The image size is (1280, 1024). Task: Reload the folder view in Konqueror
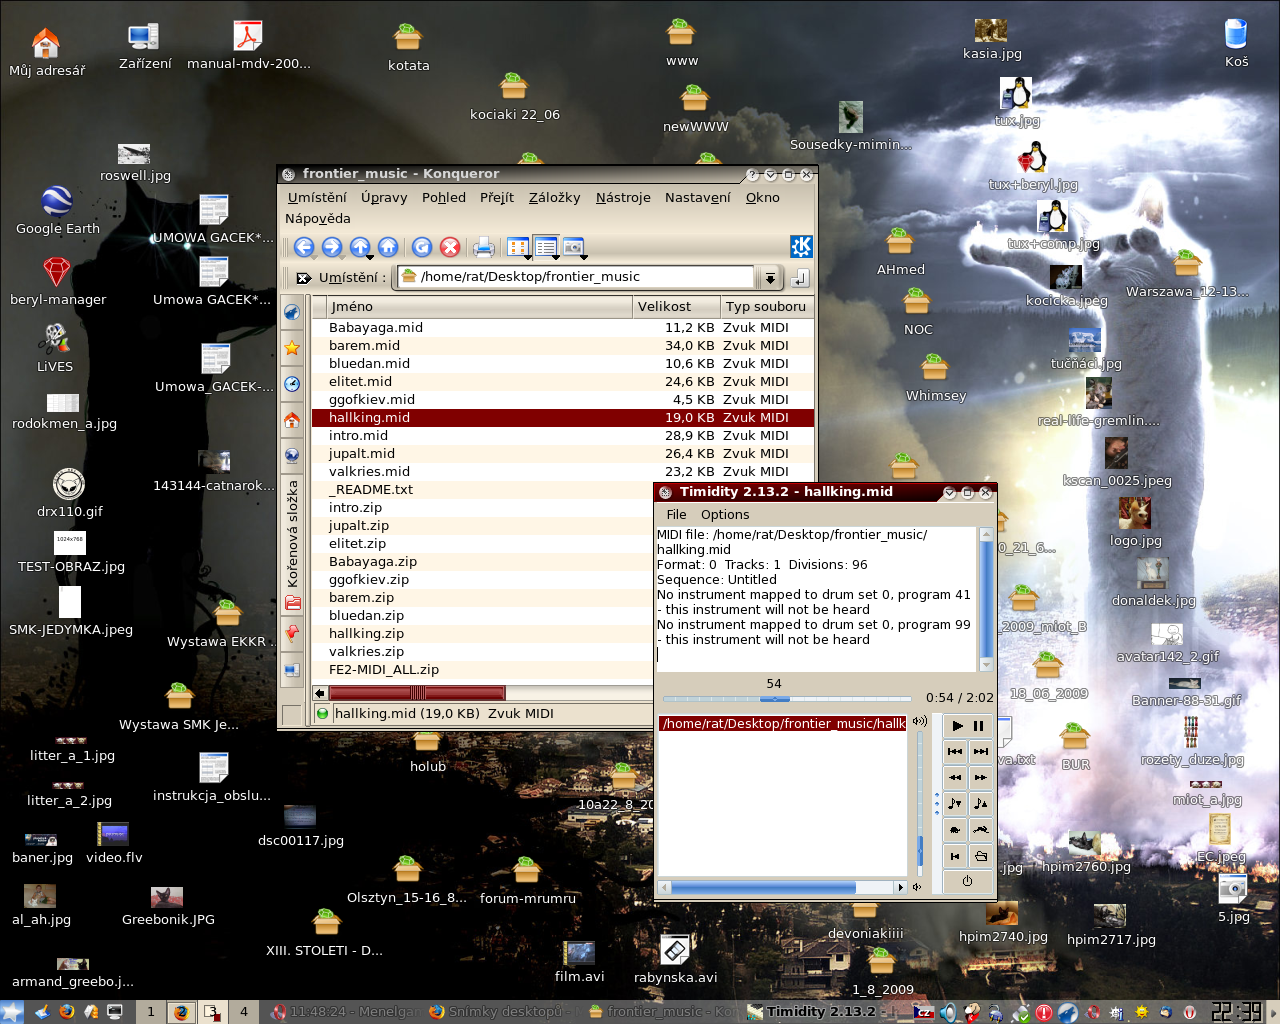(422, 247)
